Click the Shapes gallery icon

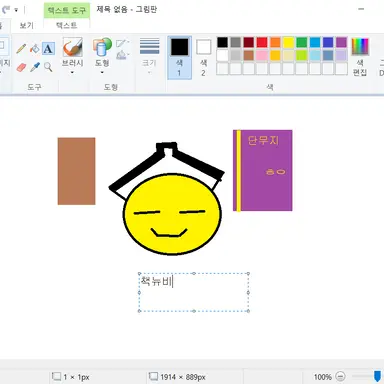pyautogui.click(x=102, y=47)
